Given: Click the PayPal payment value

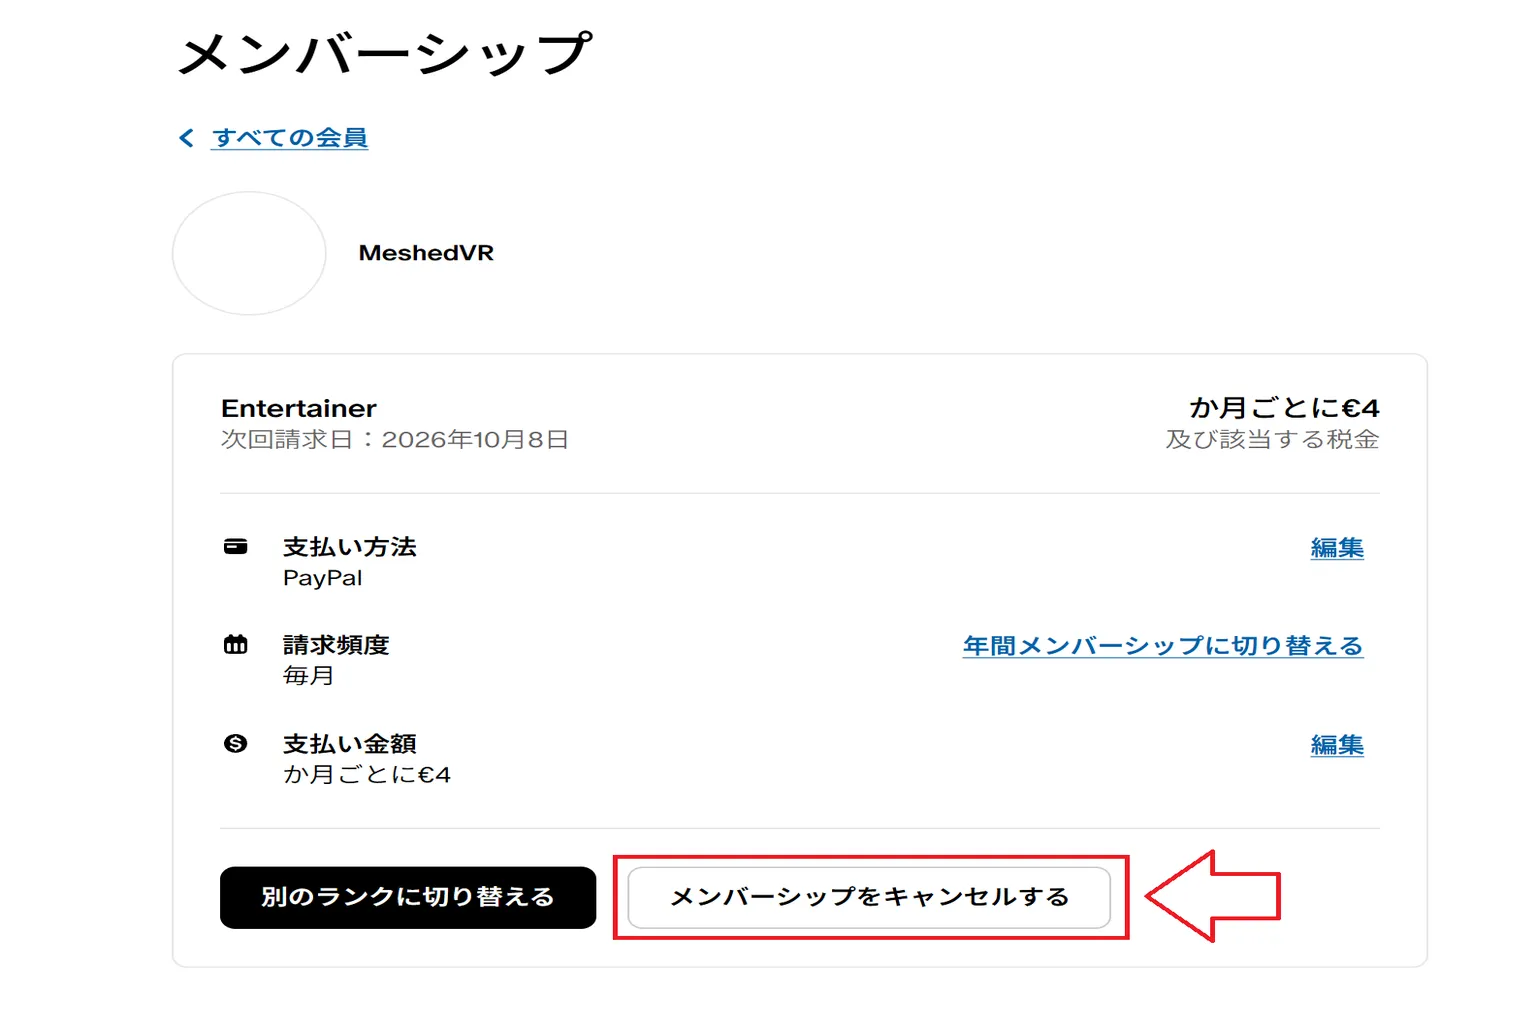Looking at the screenshot, I should [x=322, y=578].
